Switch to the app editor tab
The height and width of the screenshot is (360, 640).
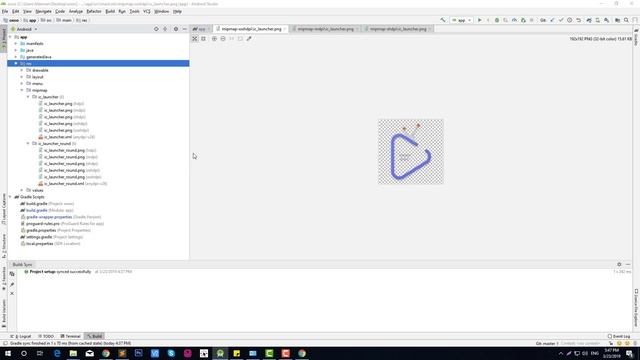[x=200, y=29]
